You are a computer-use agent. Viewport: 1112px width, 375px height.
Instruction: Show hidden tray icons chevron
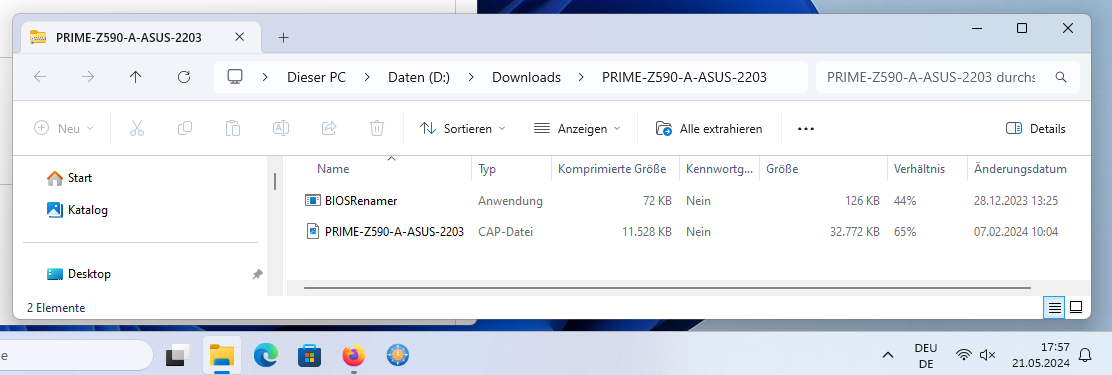887,354
